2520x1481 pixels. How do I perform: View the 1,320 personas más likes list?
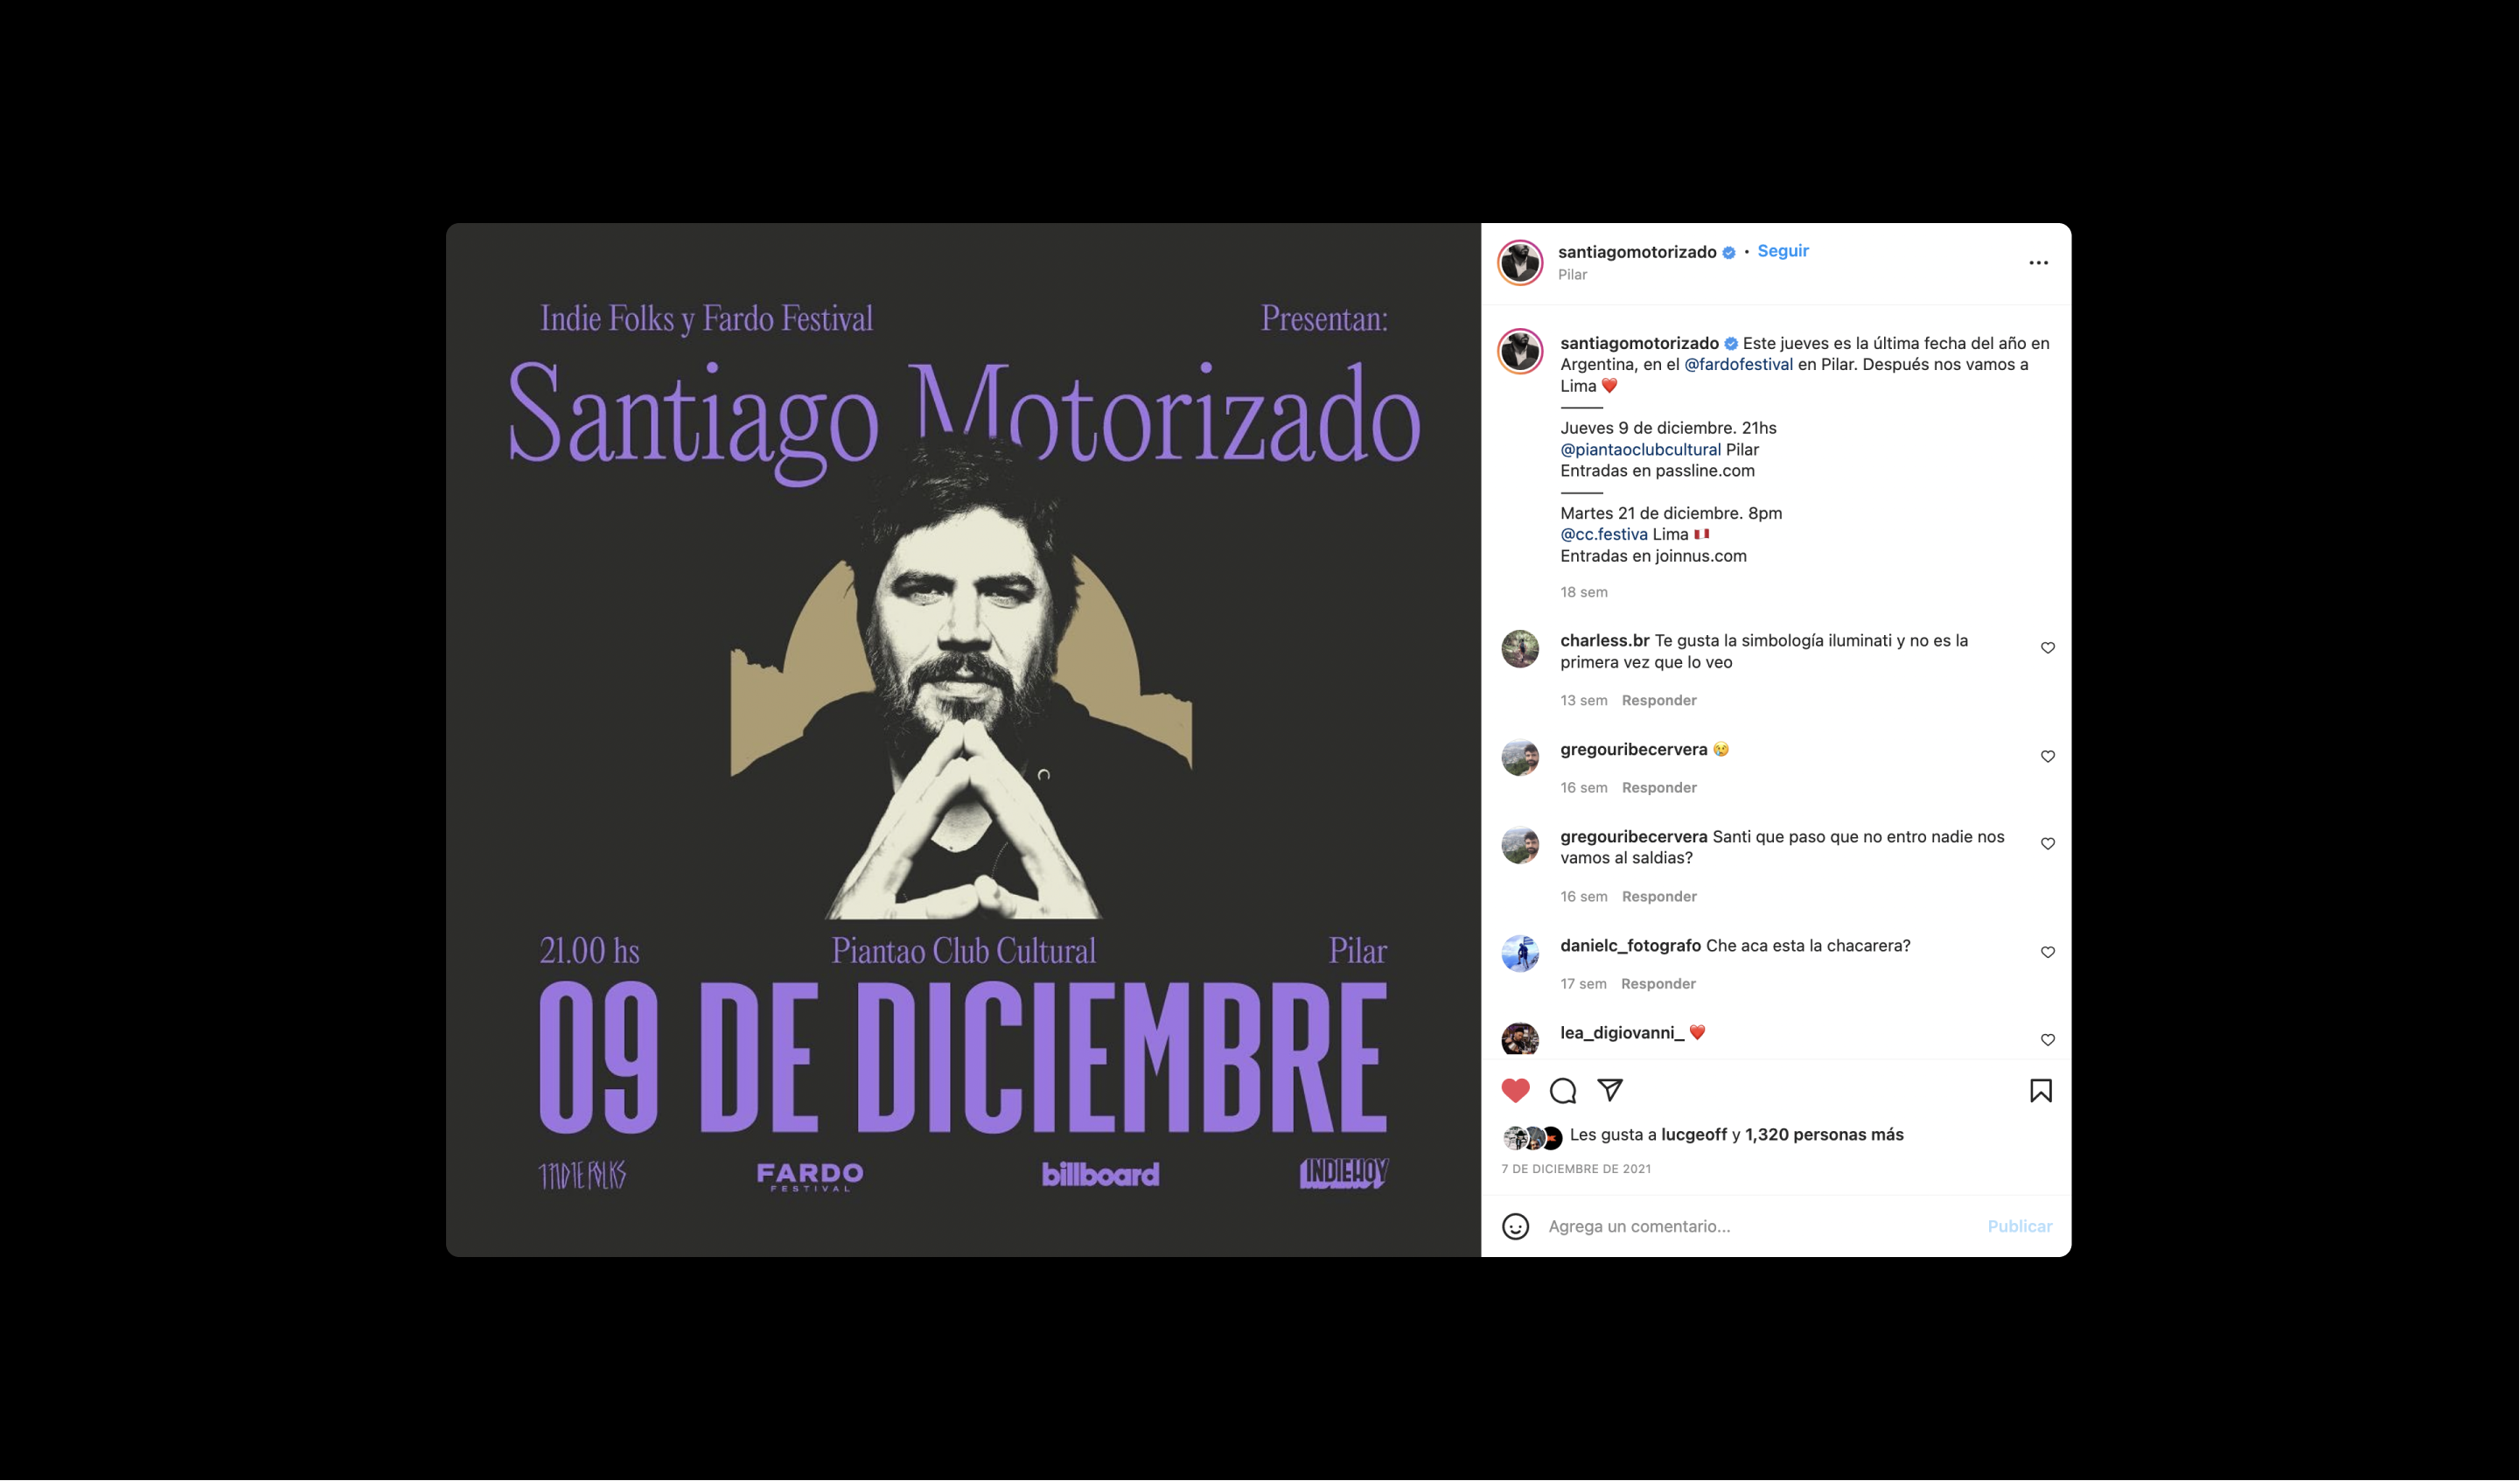click(x=1823, y=1135)
